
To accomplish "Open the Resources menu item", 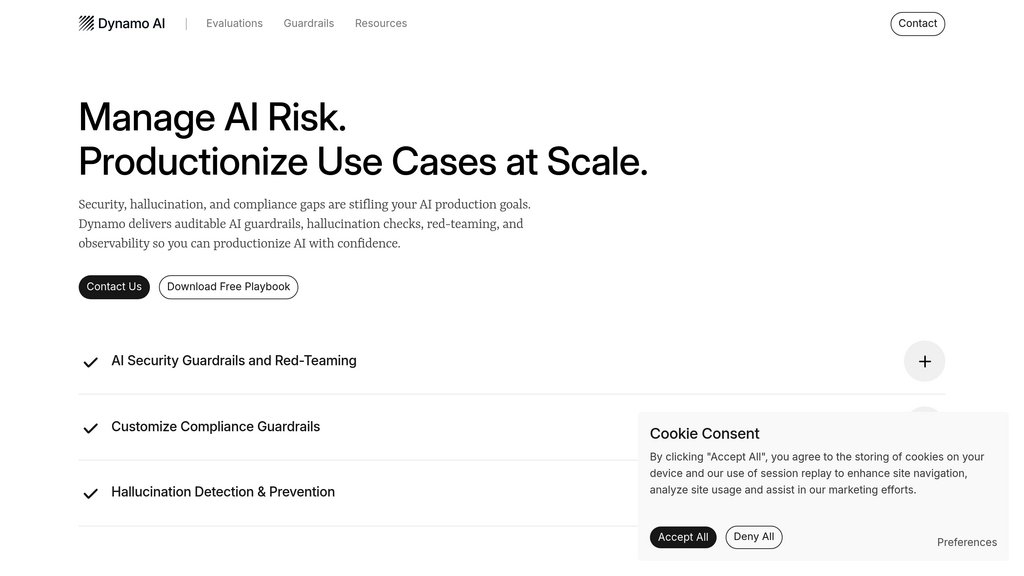I will click(380, 23).
